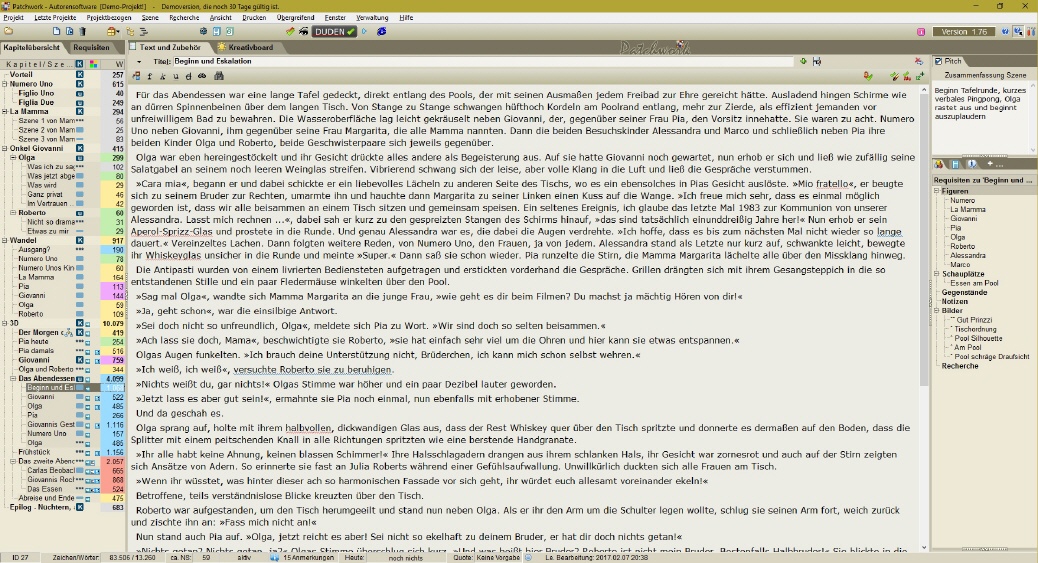Click the pink square icon near Version
The height and width of the screenshot is (563, 1038).
point(921,32)
